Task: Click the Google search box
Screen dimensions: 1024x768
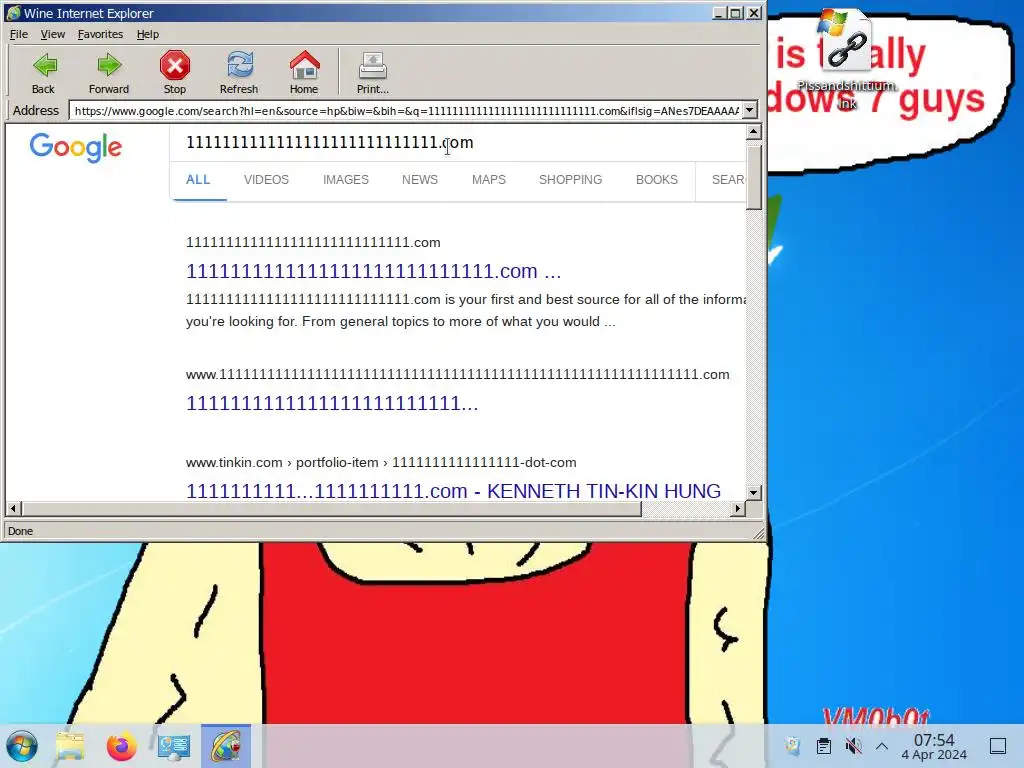Action: click(x=457, y=142)
